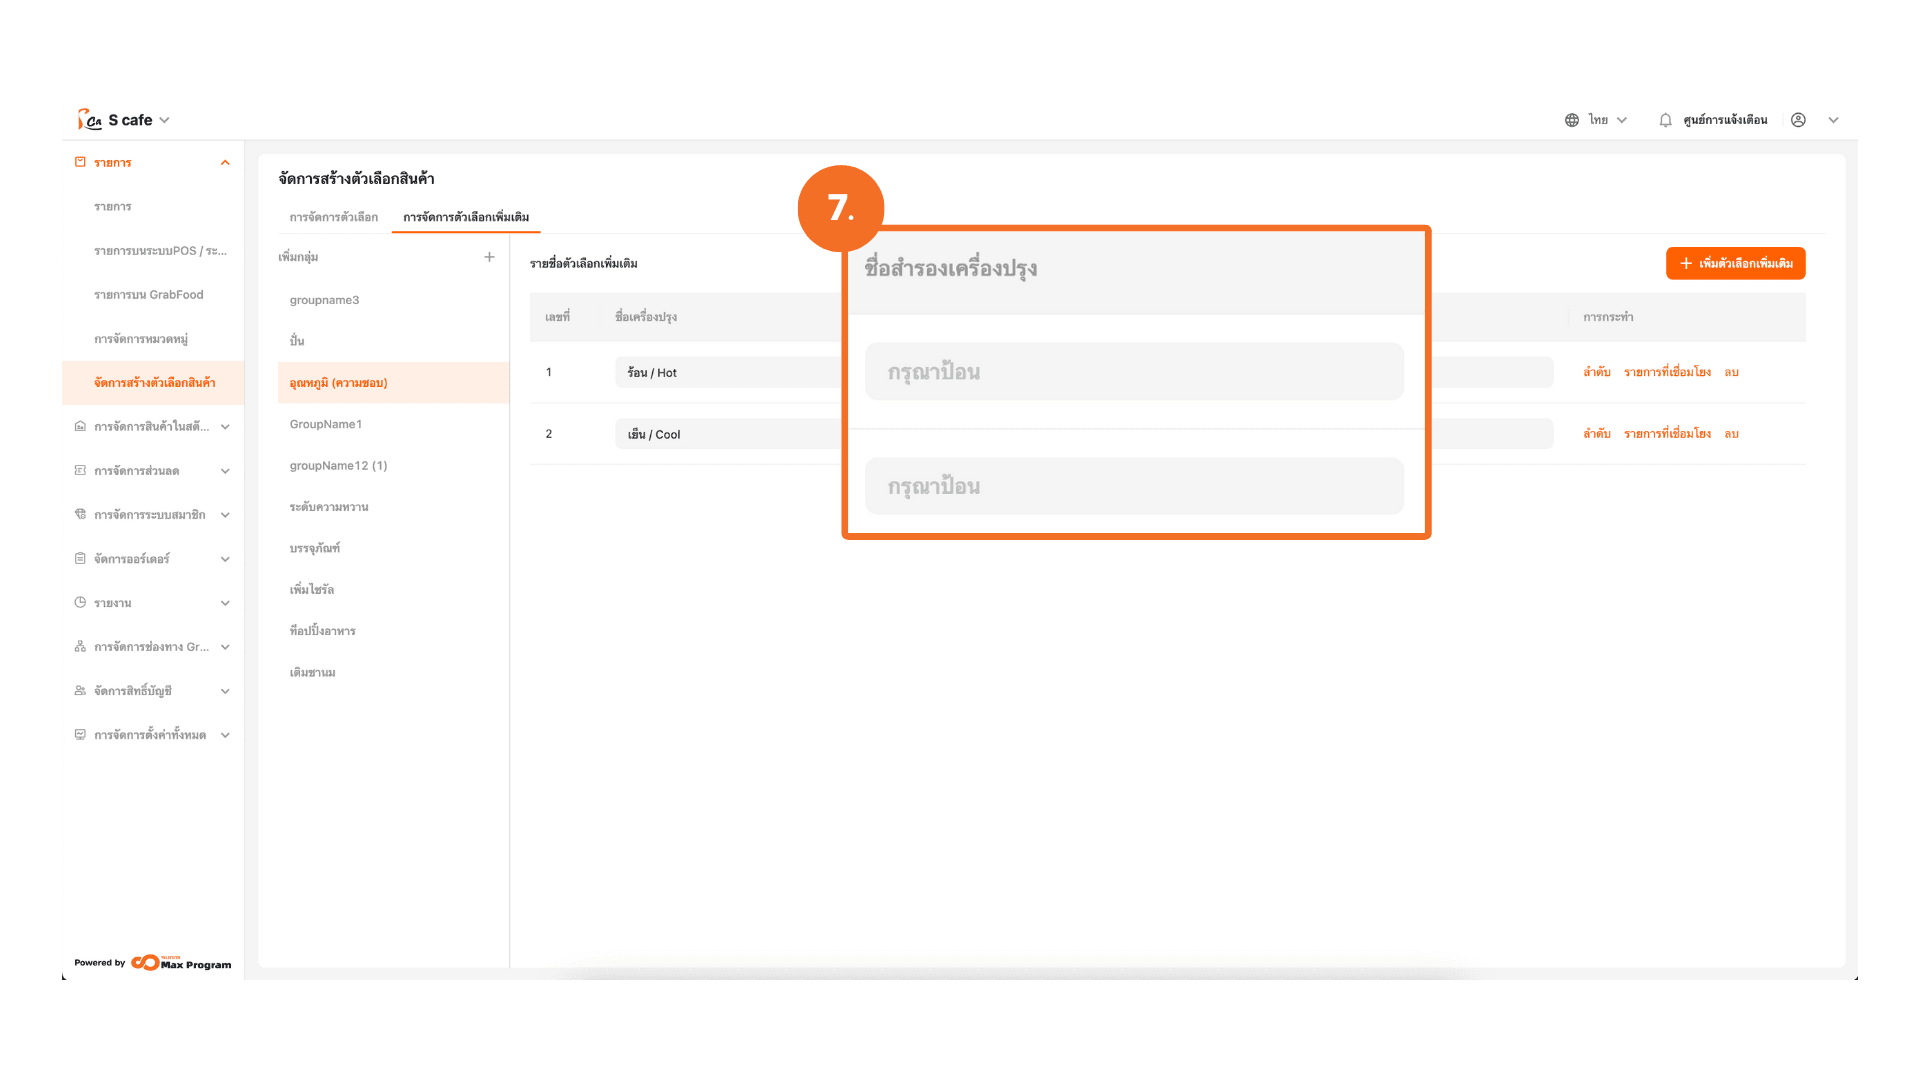The height and width of the screenshot is (1080, 1920).
Task: Collapse the รายการ sidebar section
Action: 225,163
